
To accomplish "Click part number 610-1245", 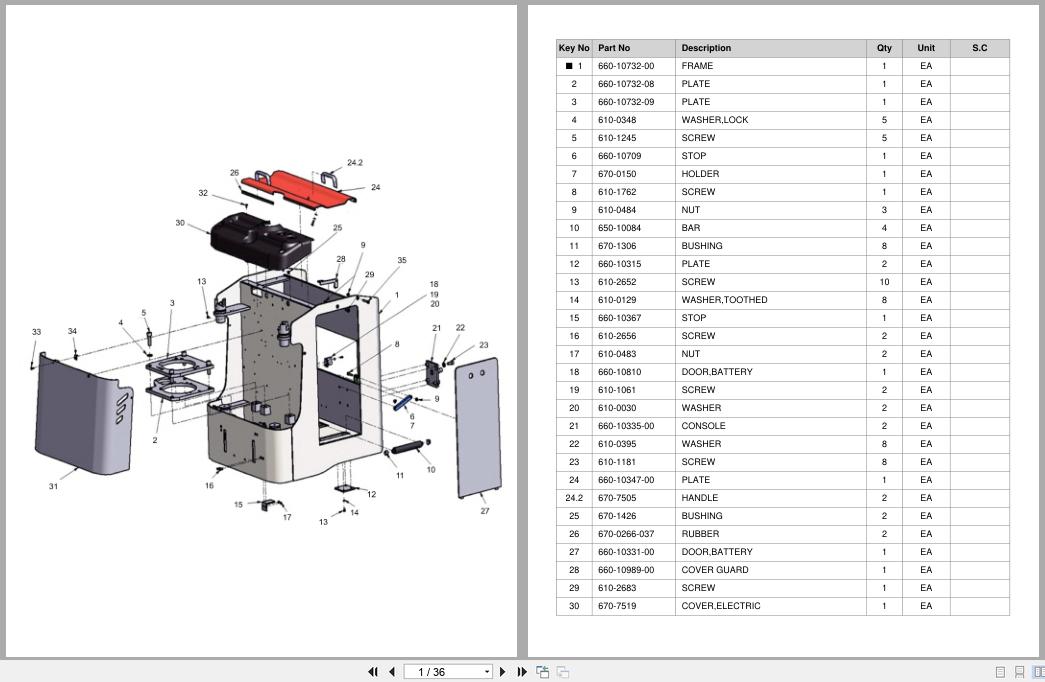I will [617, 138].
